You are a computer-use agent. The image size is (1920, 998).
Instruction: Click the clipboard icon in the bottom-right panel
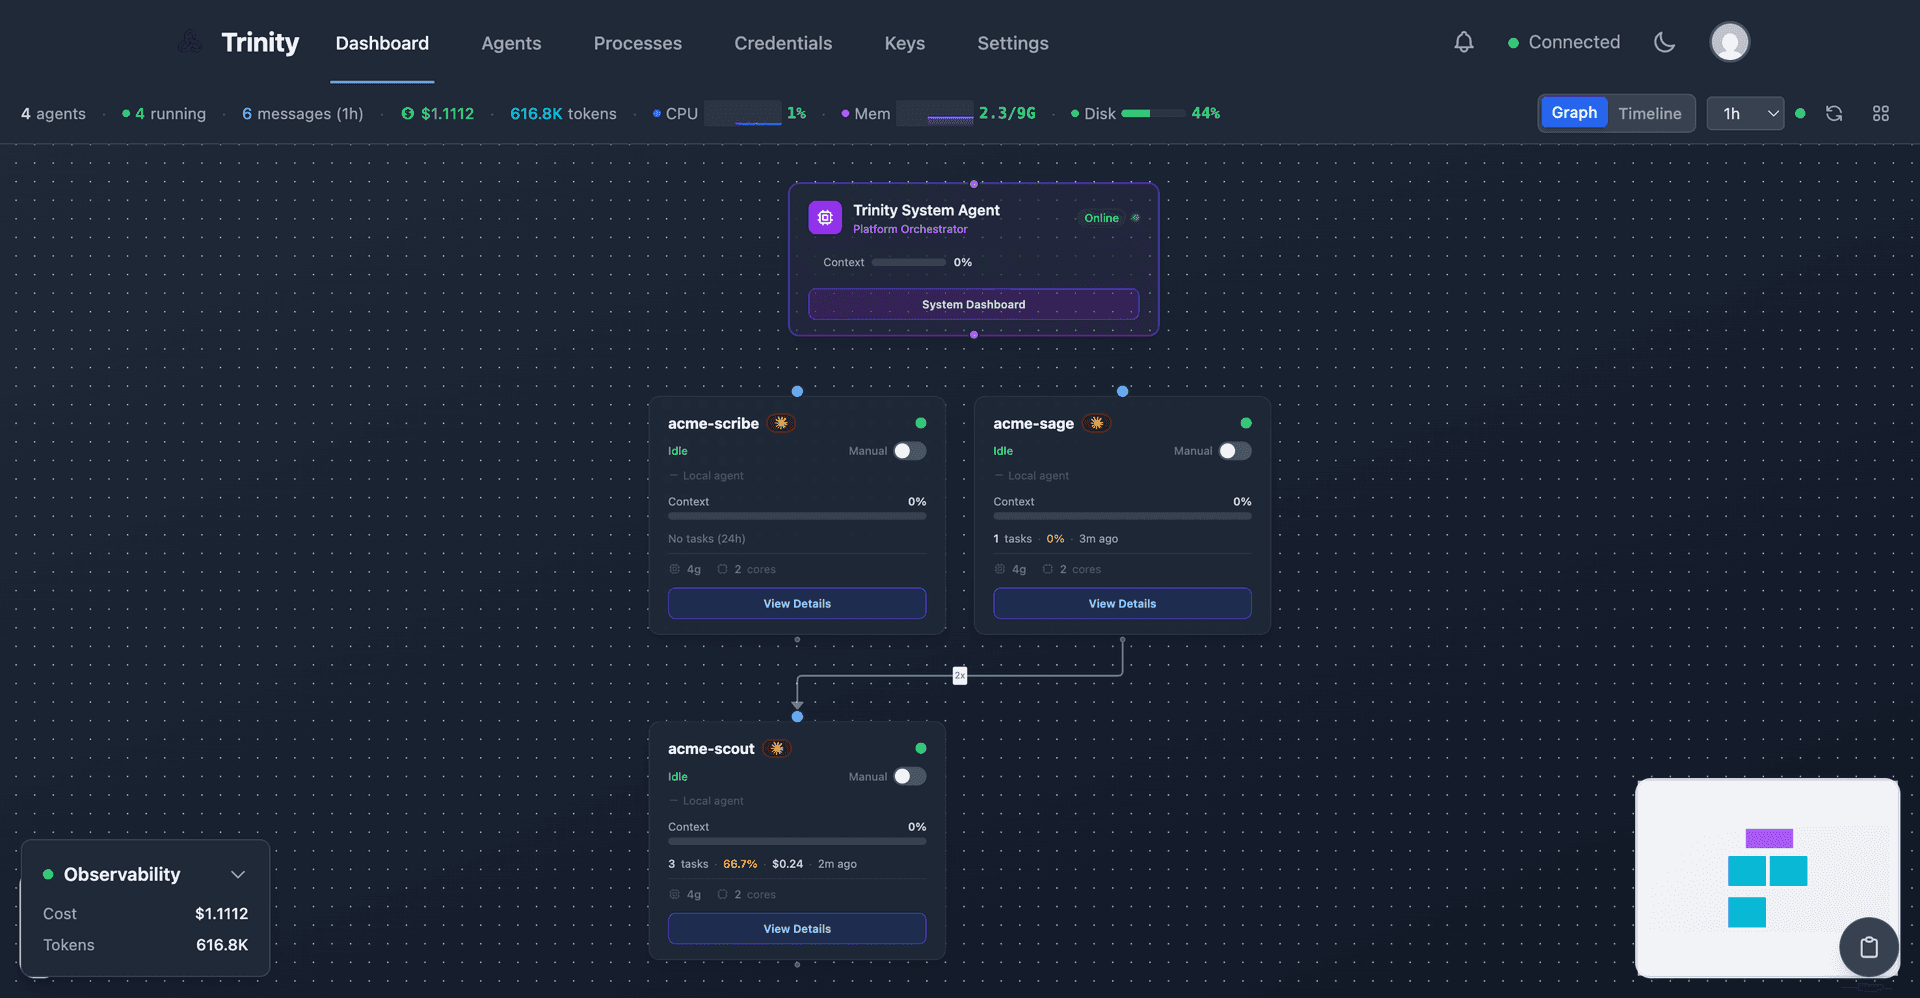point(1869,946)
